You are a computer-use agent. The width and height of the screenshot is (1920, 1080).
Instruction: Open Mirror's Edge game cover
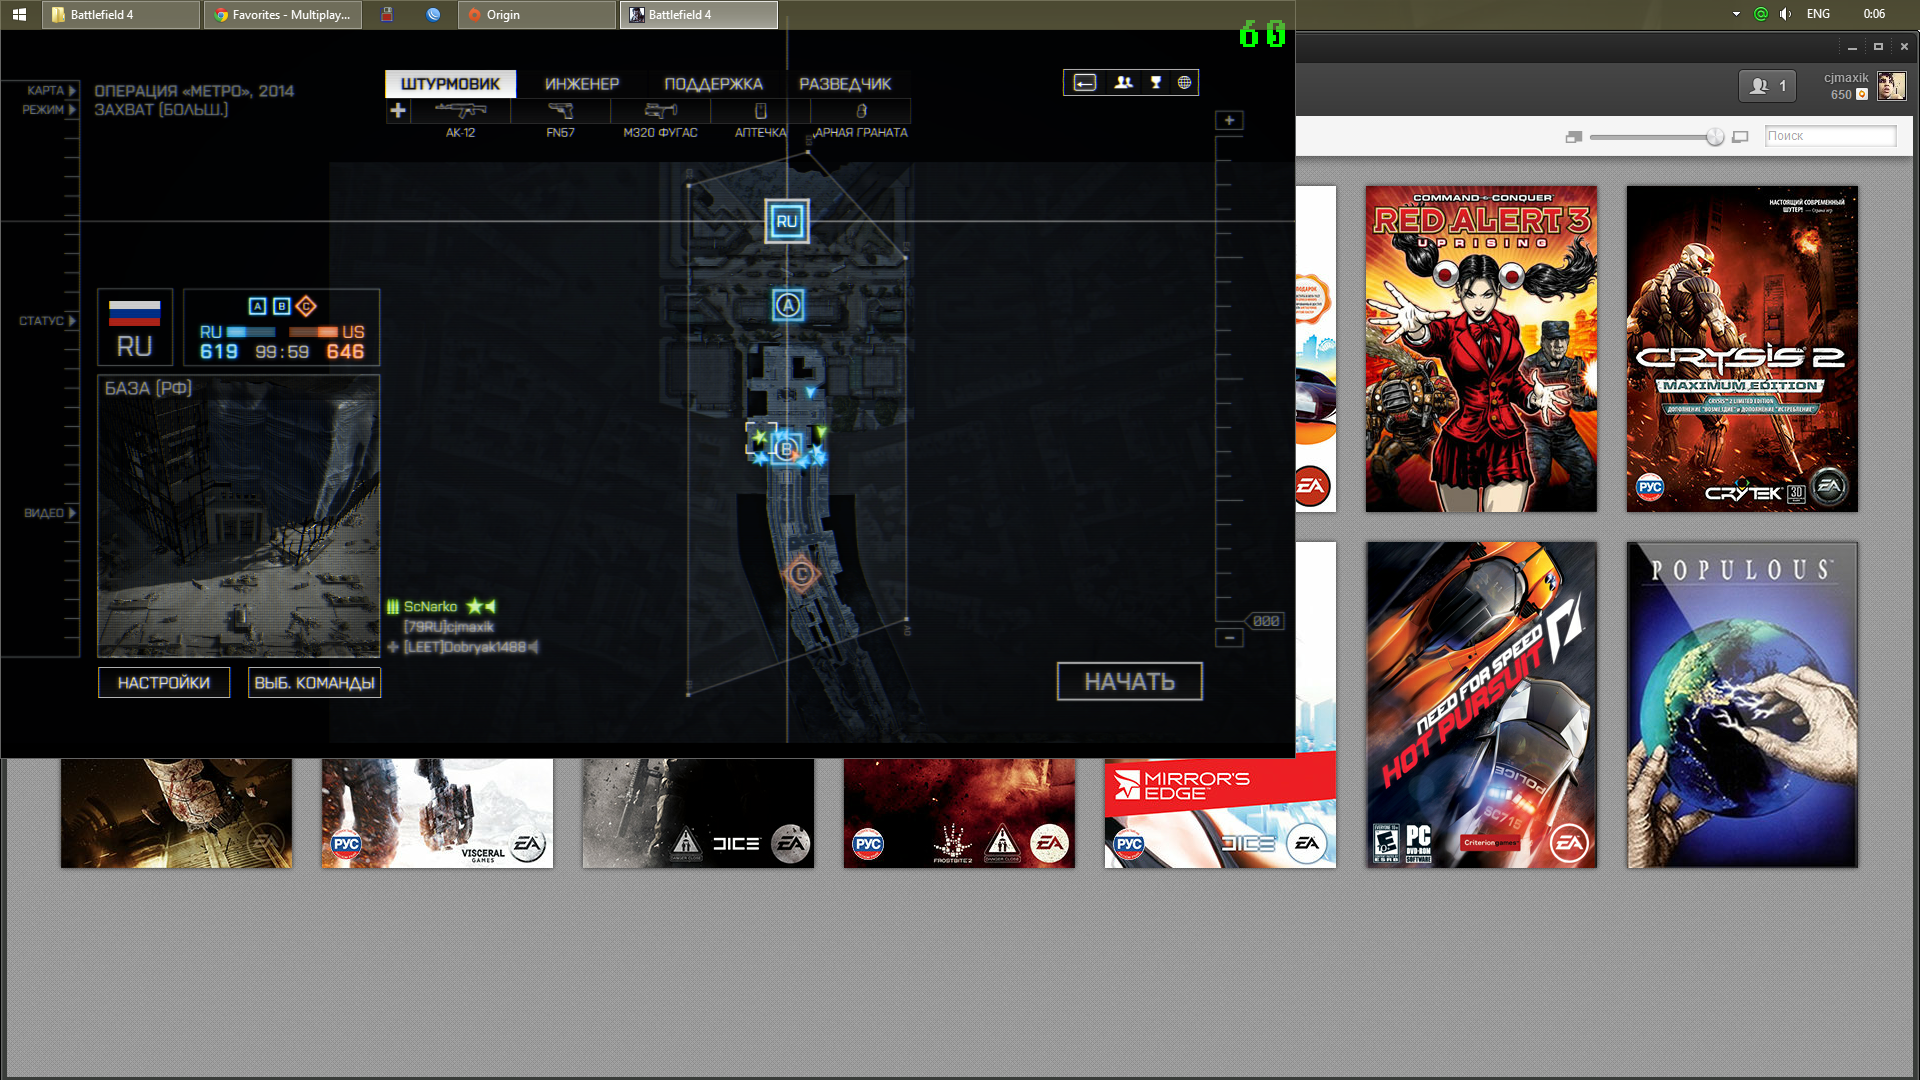click(x=1220, y=813)
